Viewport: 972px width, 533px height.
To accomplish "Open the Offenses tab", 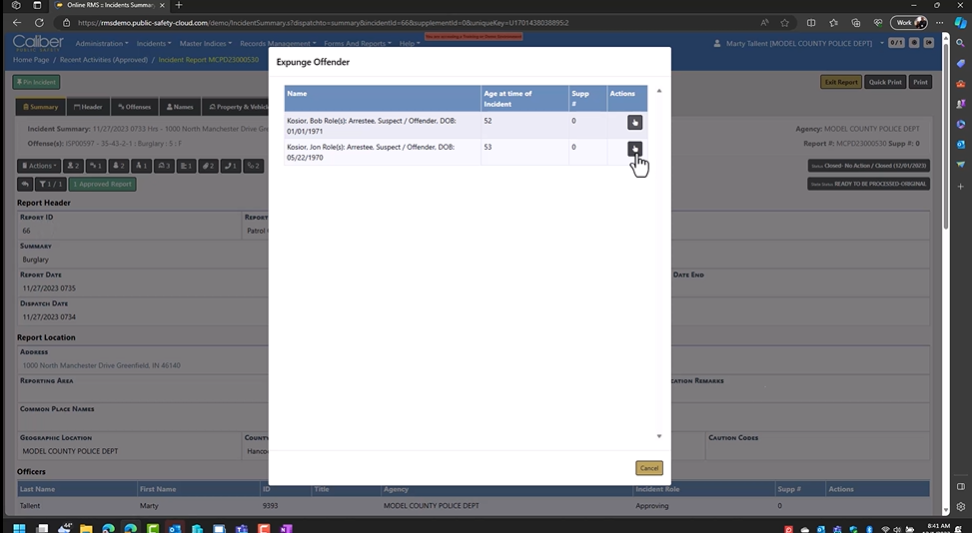I will point(134,107).
